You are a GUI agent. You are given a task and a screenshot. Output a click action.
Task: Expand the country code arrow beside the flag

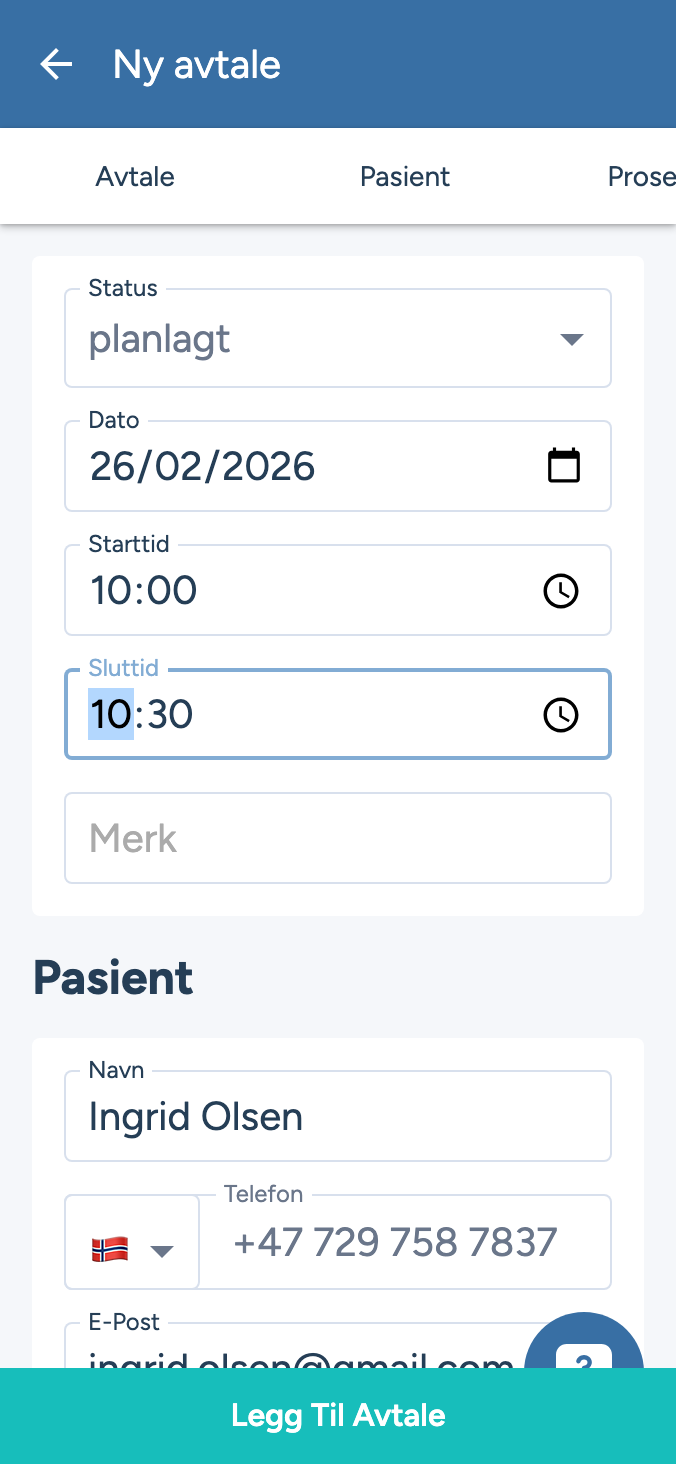coord(162,1250)
